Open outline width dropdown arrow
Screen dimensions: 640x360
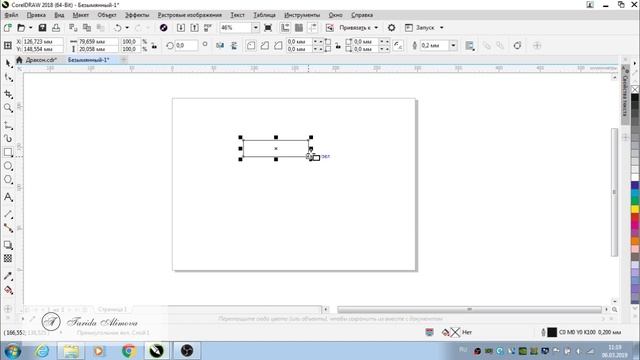click(x=453, y=45)
